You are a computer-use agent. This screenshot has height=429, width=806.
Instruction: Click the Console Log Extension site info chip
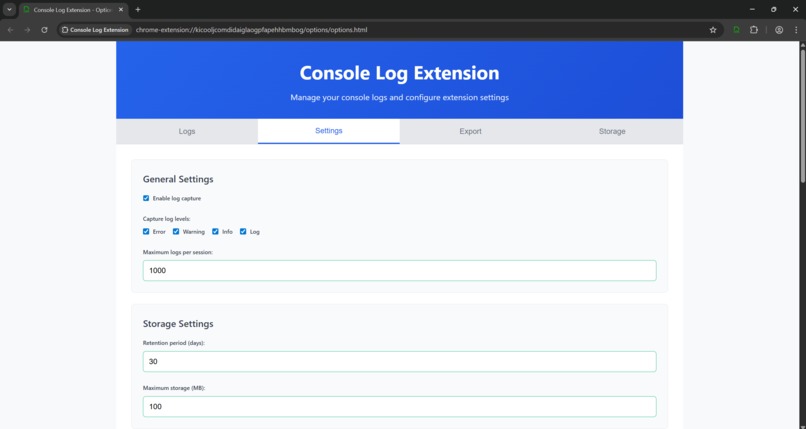coord(95,30)
